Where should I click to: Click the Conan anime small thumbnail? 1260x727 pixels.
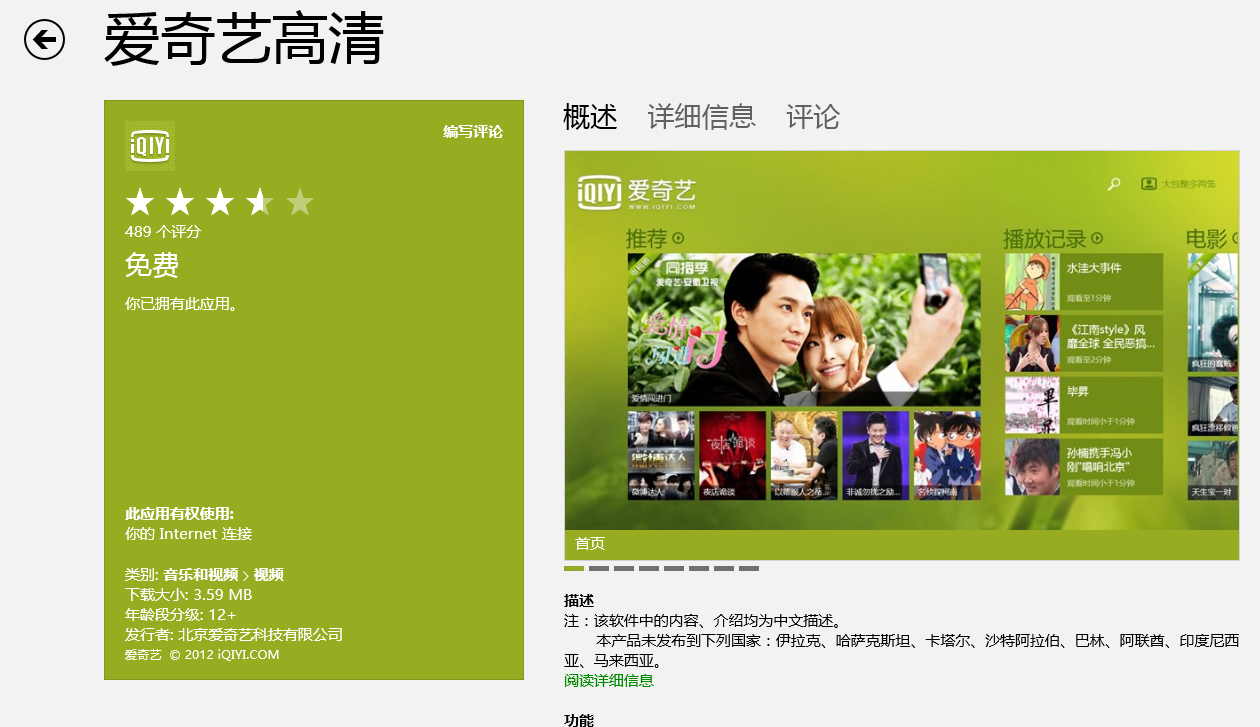947,455
